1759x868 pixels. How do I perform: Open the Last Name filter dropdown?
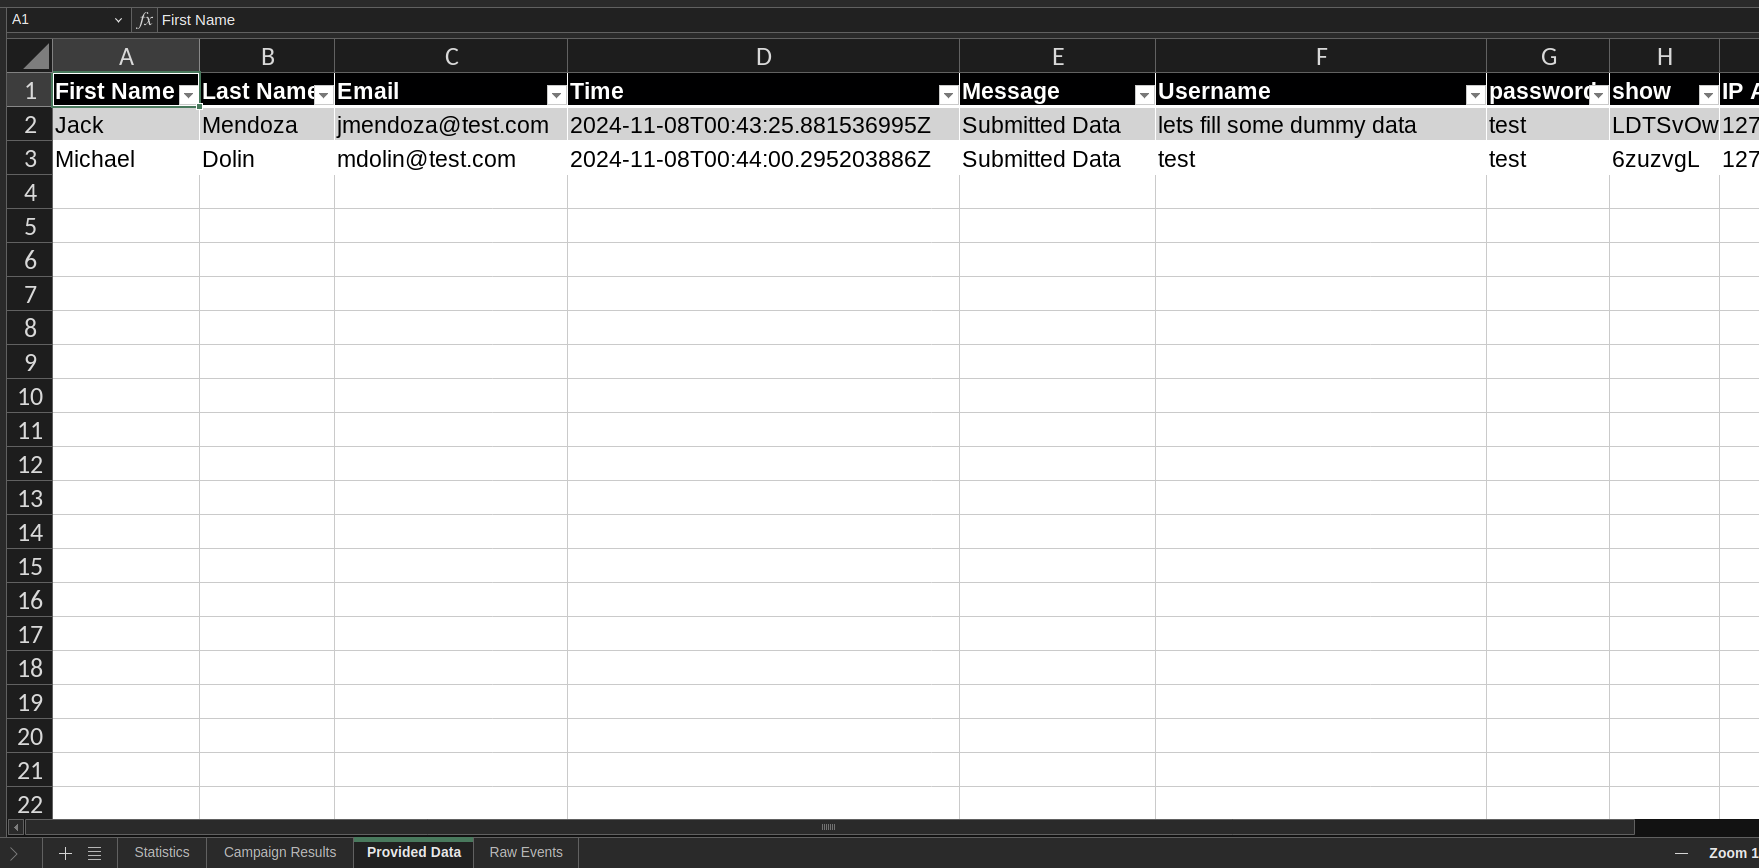pyautogui.click(x=323, y=95)
